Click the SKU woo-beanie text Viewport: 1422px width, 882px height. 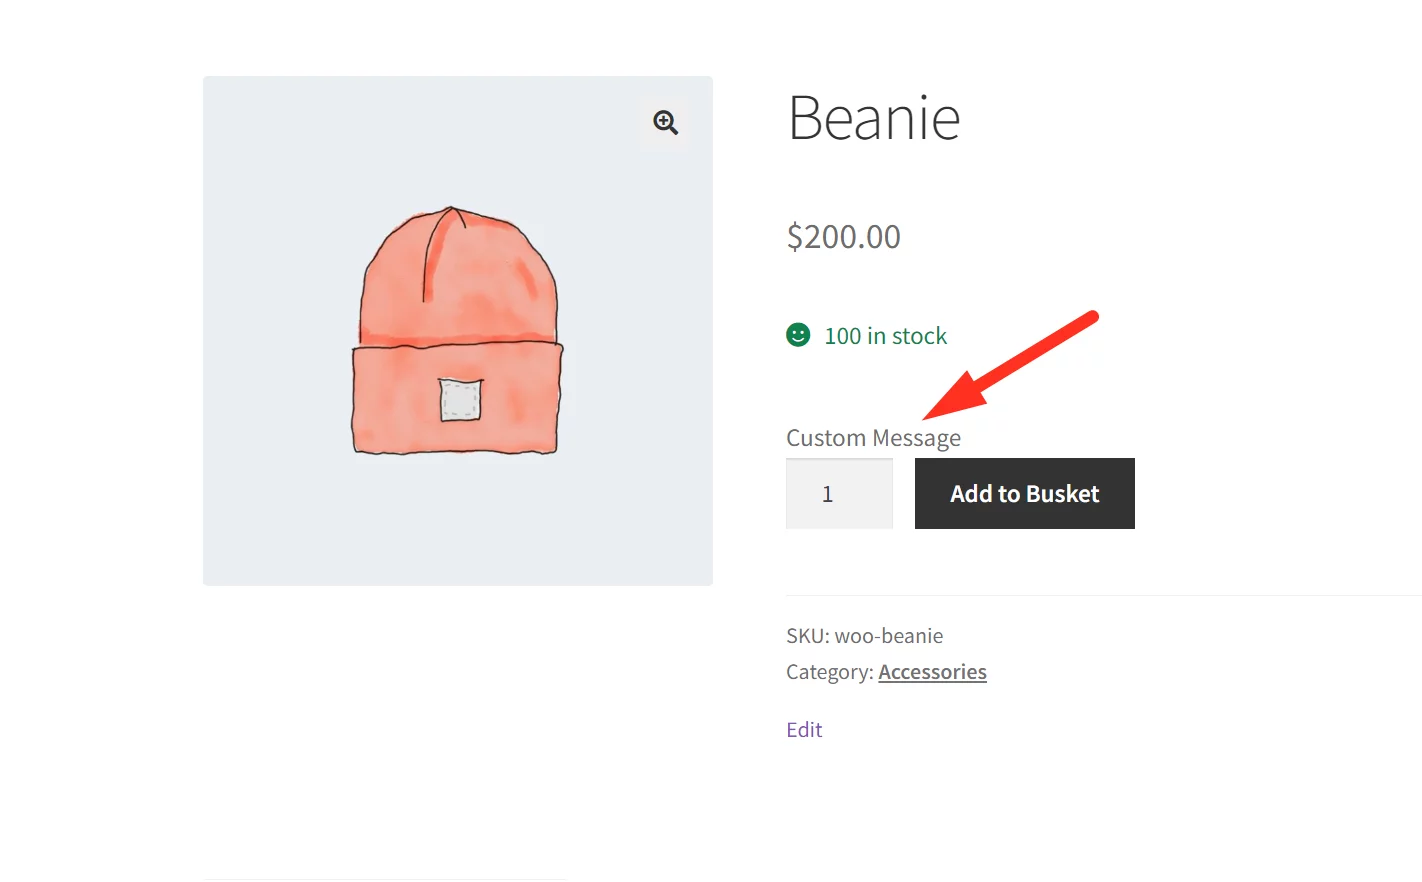tap(865, 636)
